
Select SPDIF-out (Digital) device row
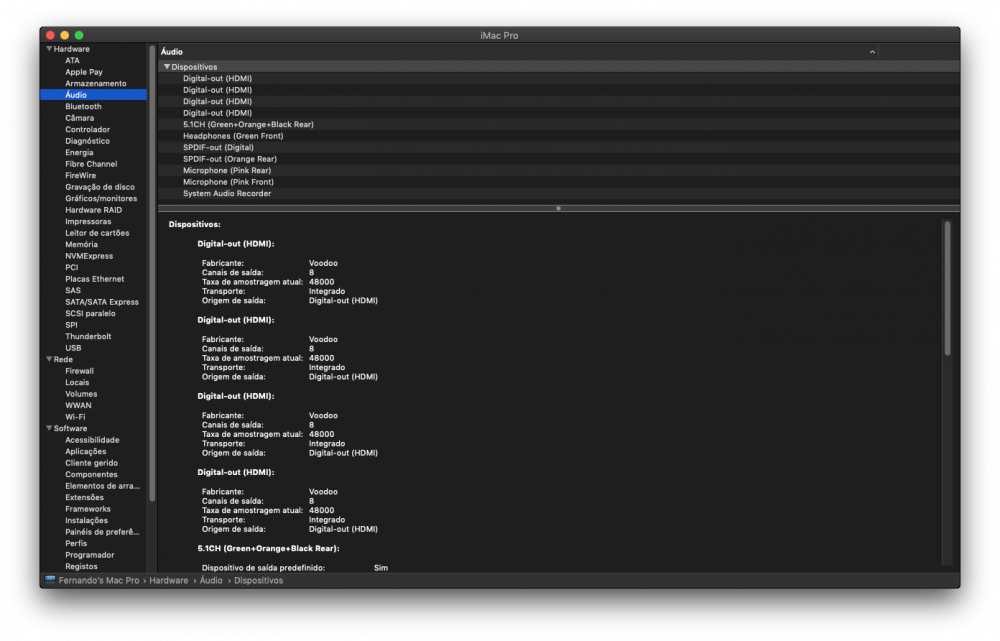pyautogui.click(x=559, y=147)
